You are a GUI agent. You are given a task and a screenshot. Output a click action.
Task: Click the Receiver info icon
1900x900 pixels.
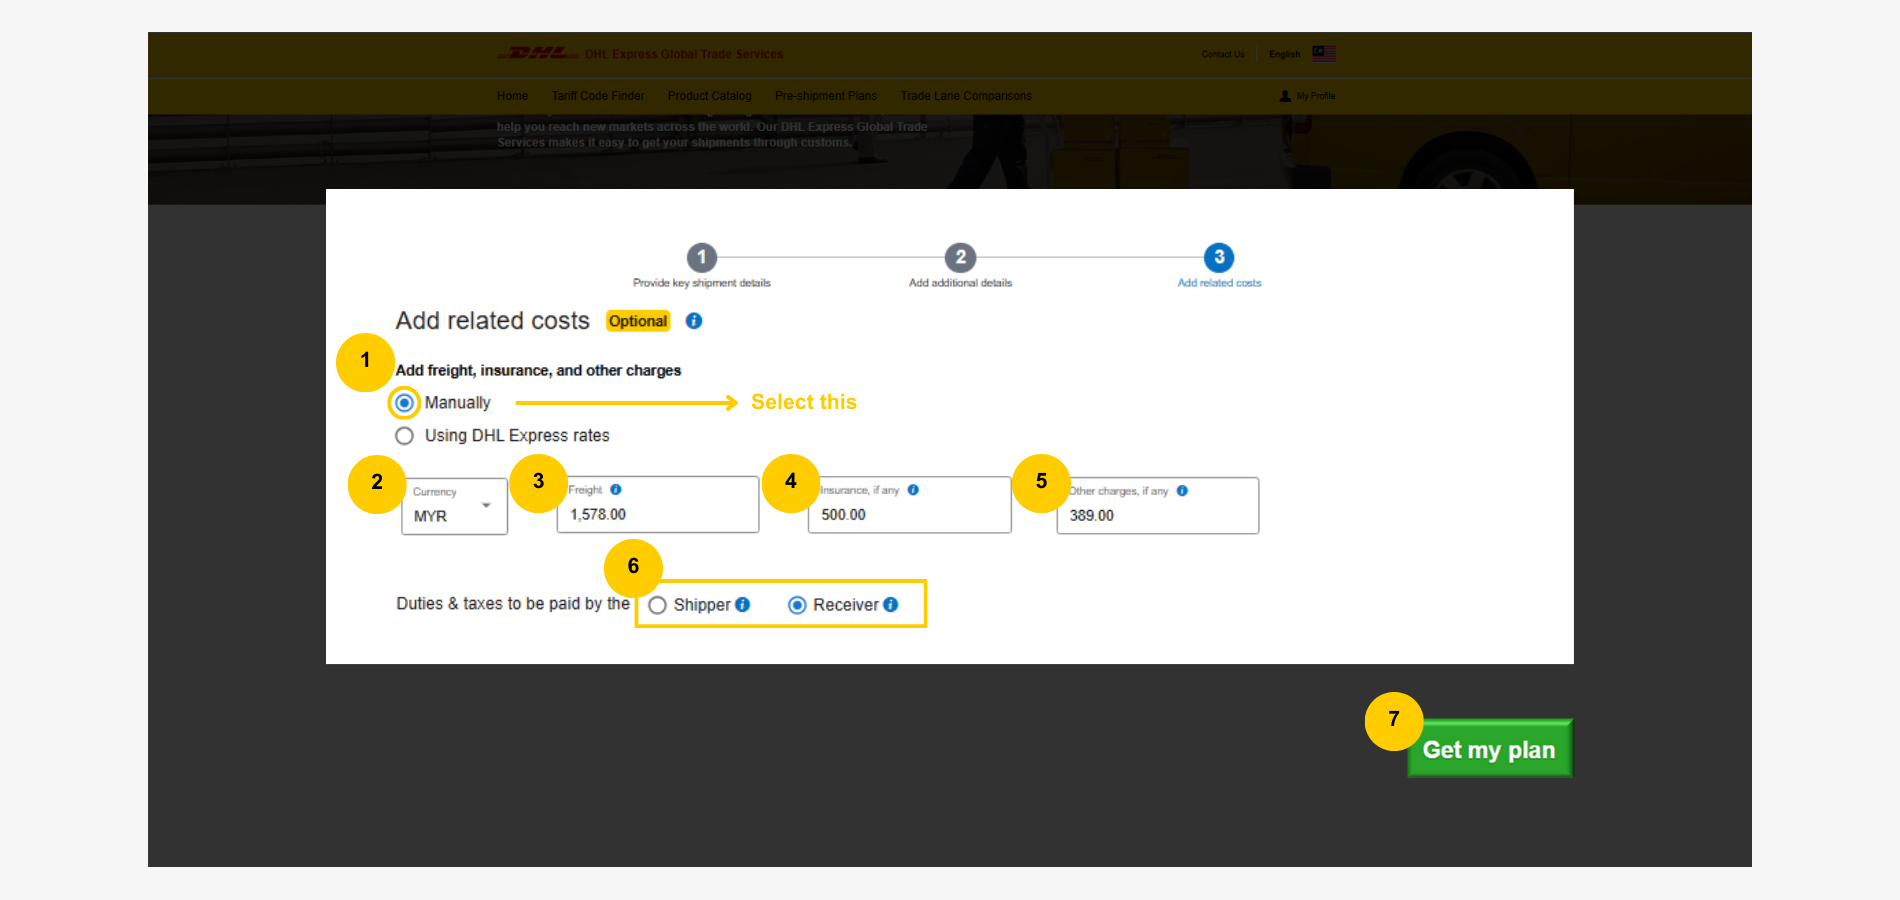[891, 604]
